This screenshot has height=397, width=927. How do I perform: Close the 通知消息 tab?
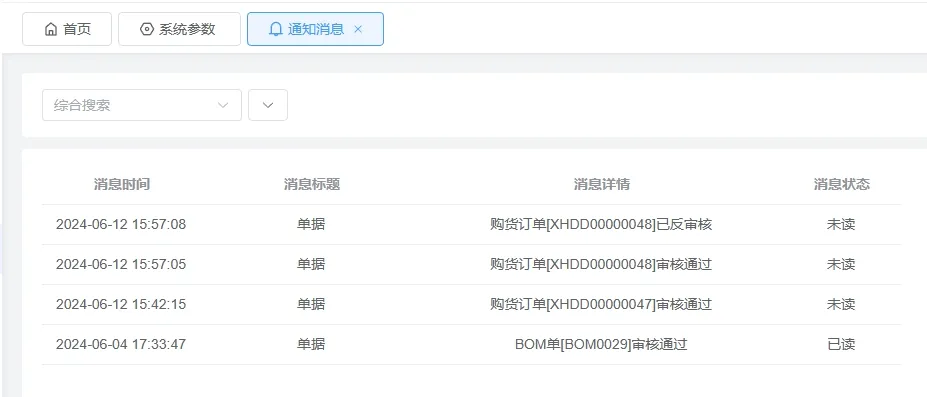click(358, 29)
